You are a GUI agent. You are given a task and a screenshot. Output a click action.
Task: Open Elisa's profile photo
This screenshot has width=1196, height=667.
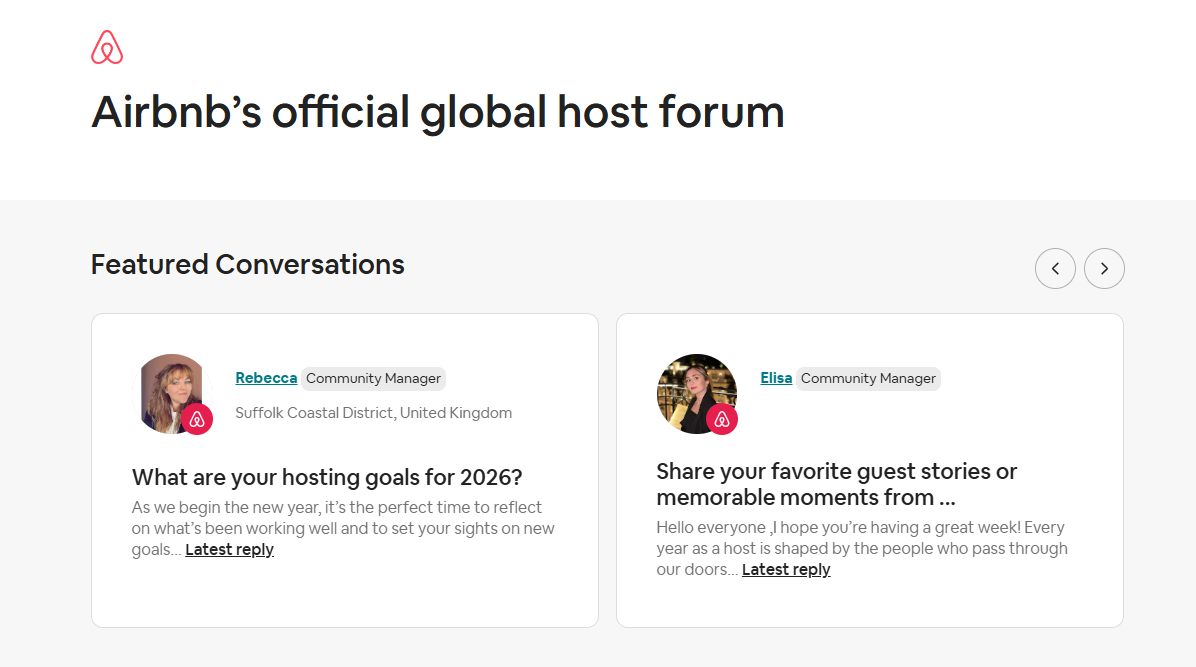coord(694,388)
